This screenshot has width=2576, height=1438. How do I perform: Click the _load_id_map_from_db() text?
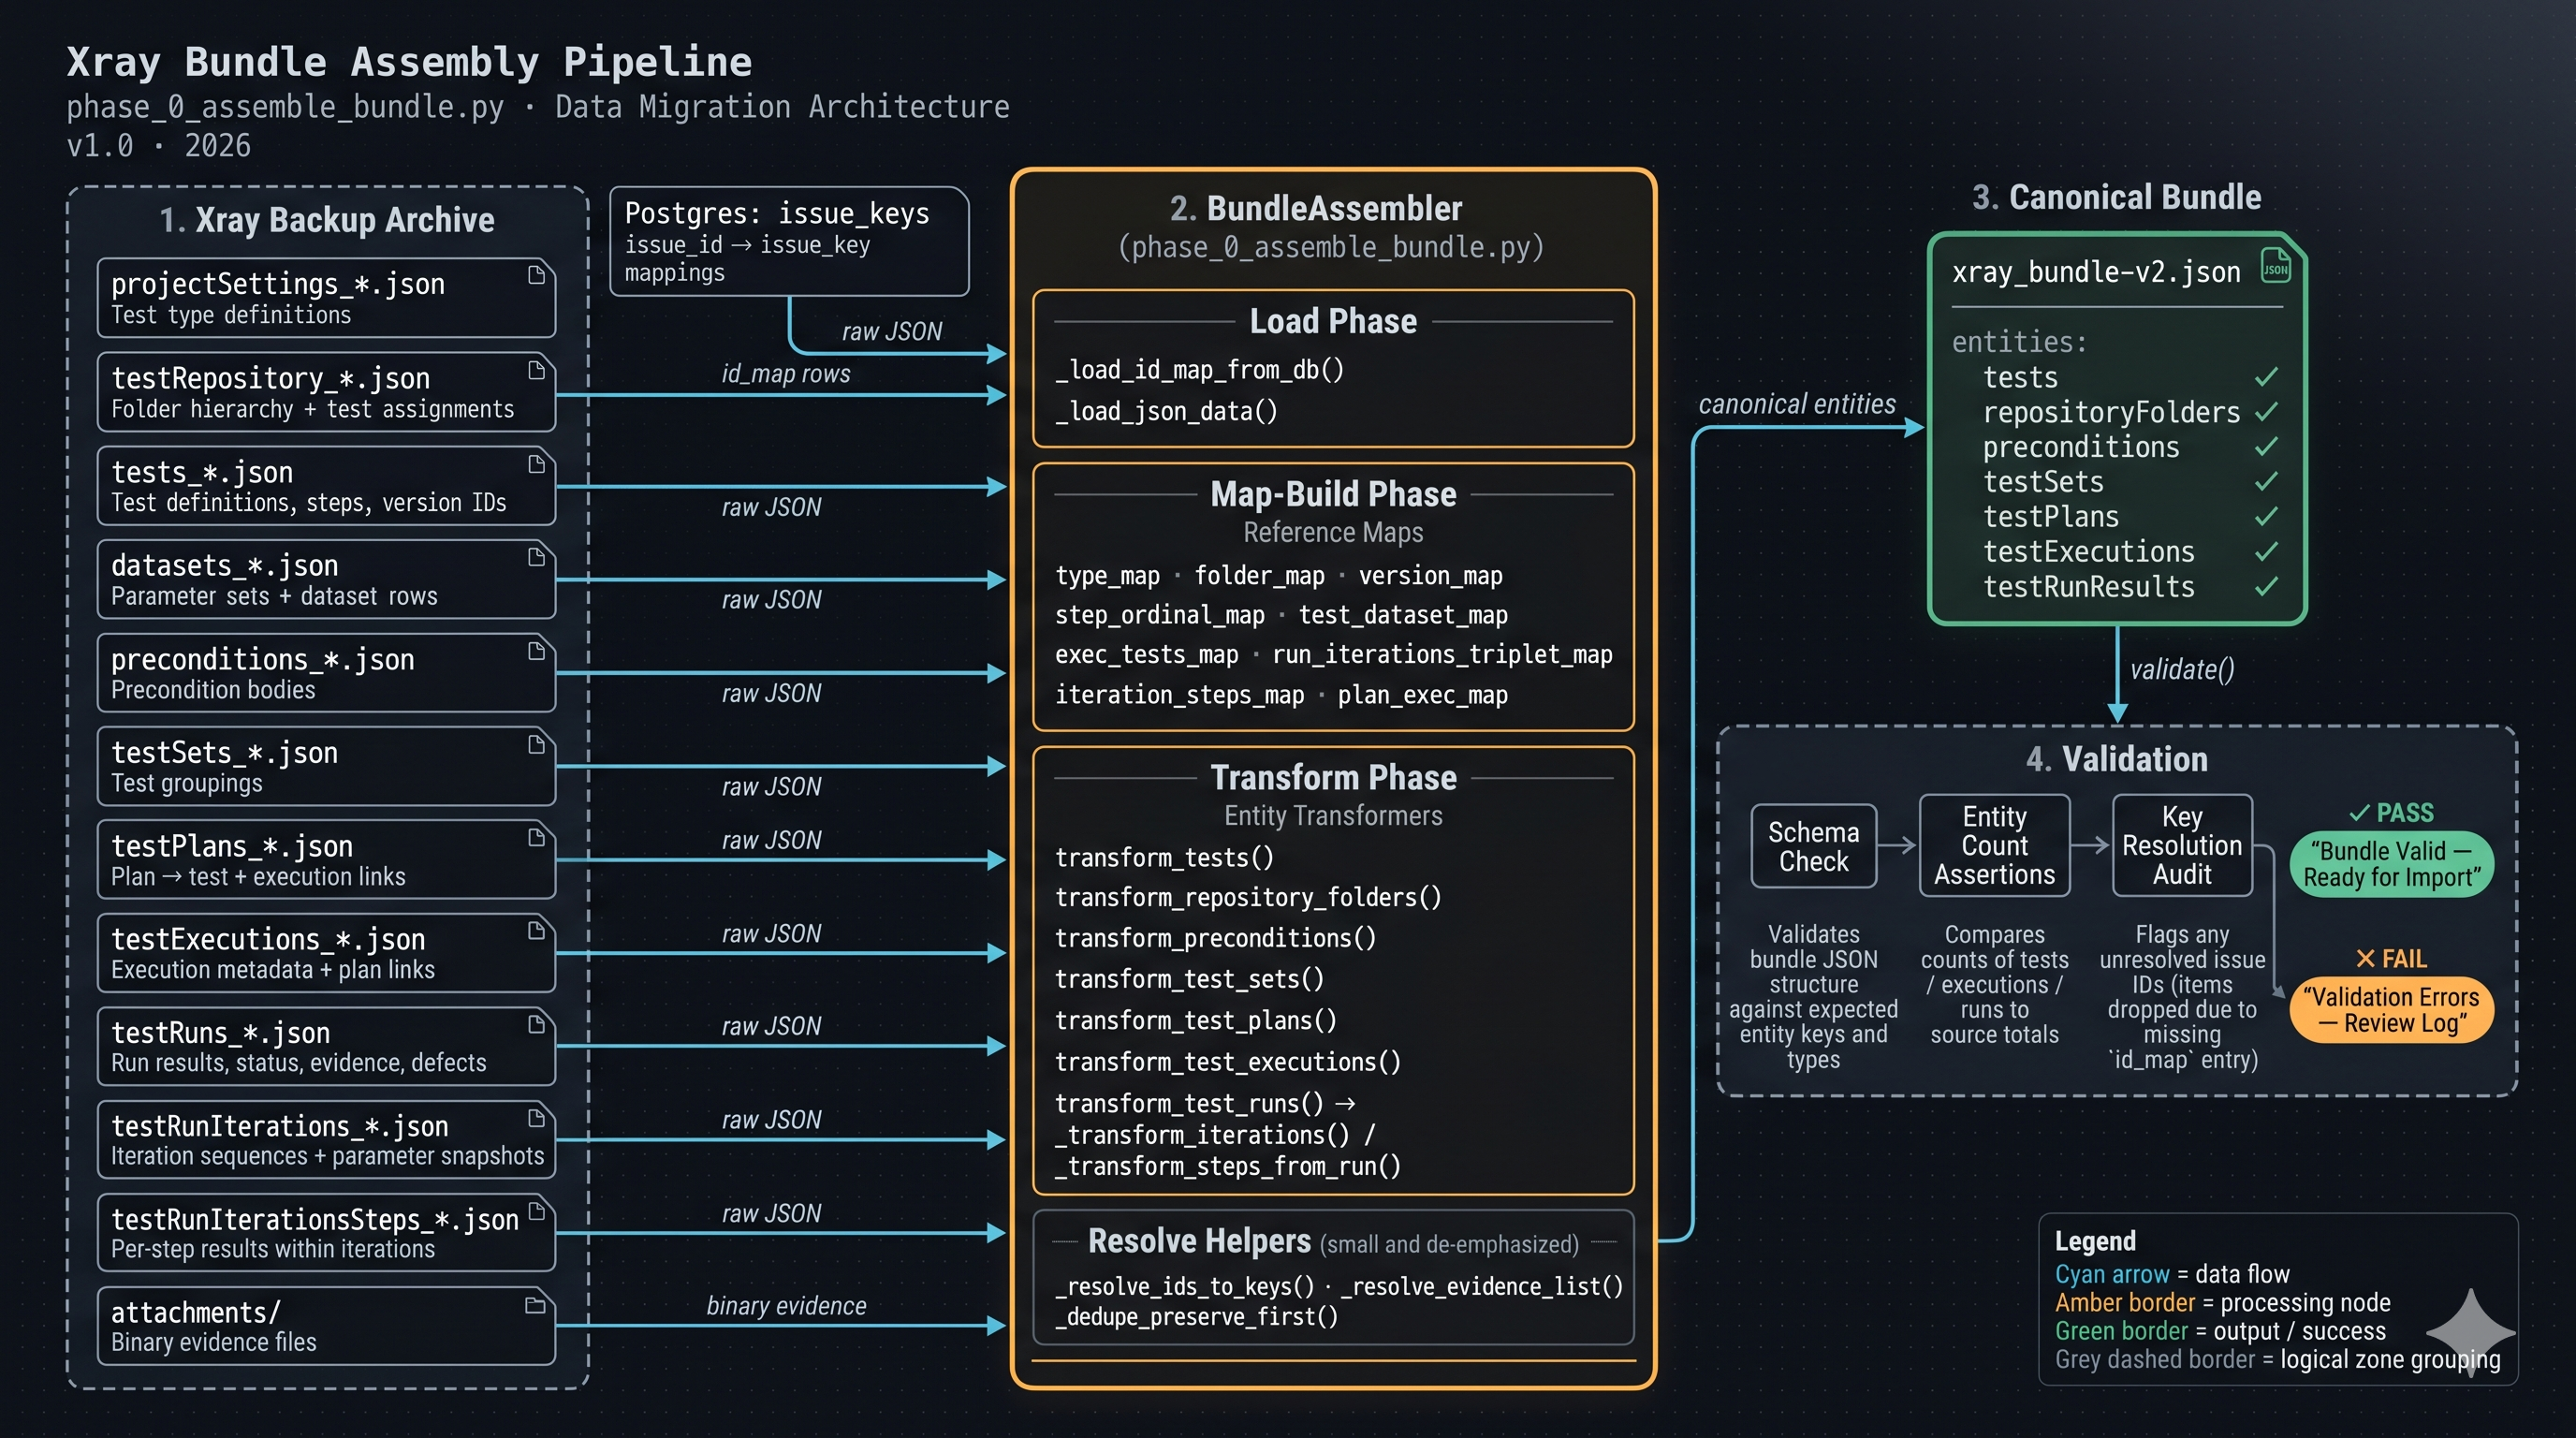1199,370
